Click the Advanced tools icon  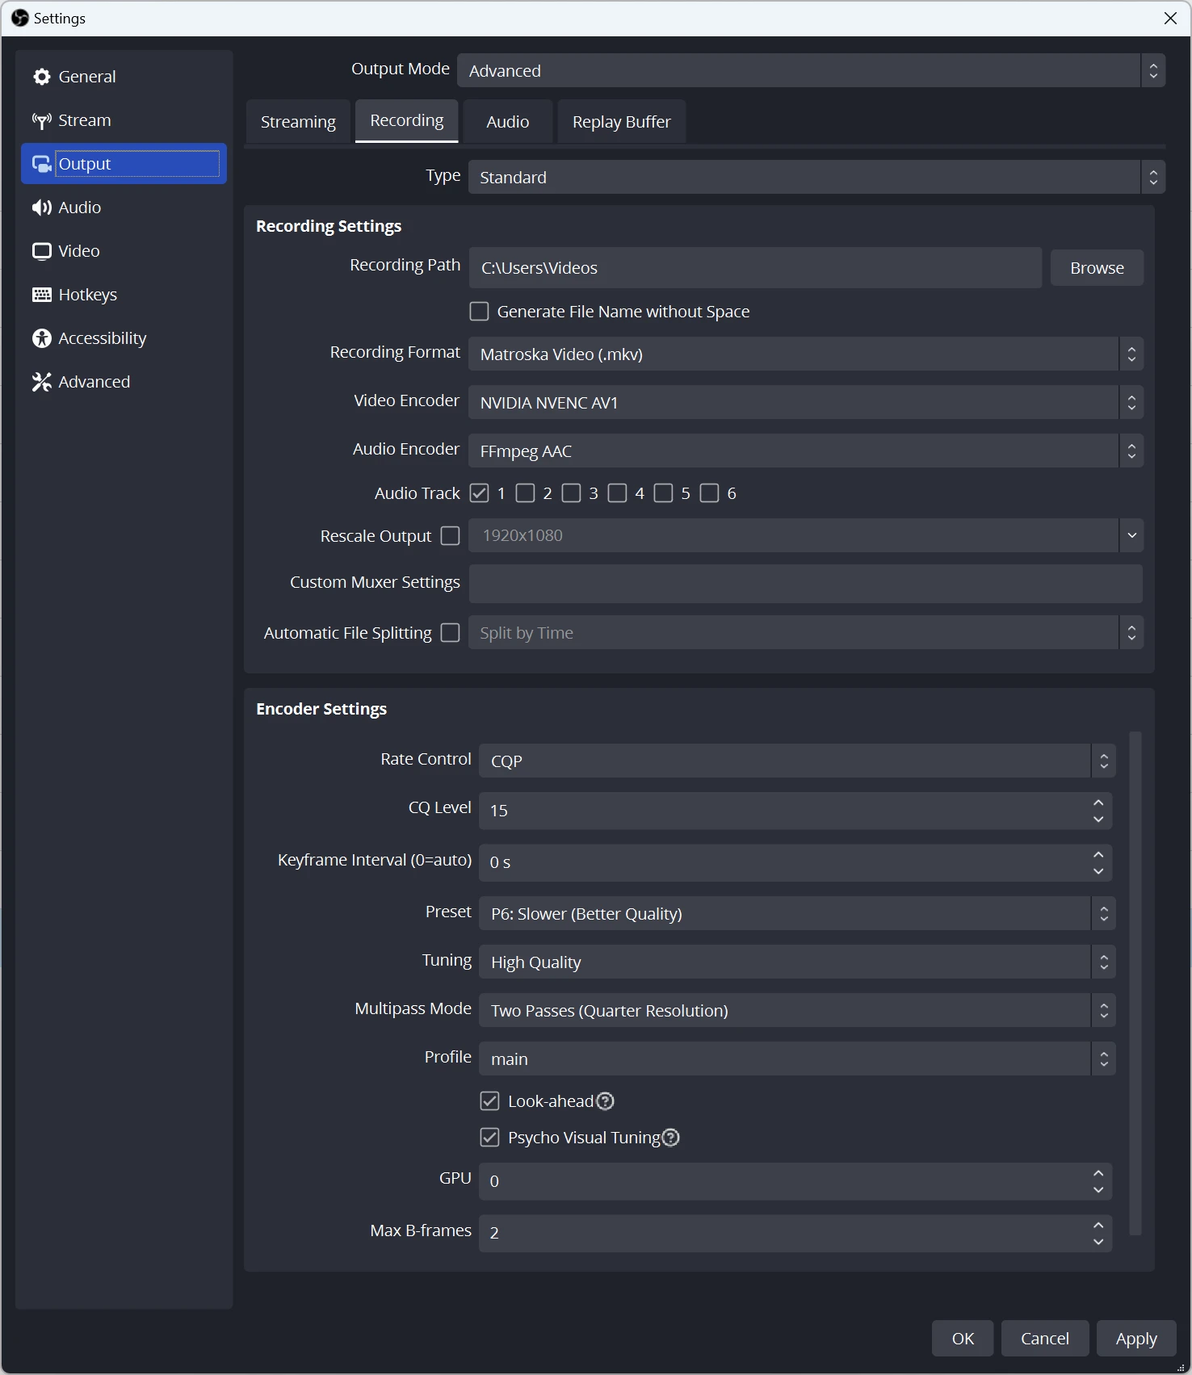pos(41,382)
